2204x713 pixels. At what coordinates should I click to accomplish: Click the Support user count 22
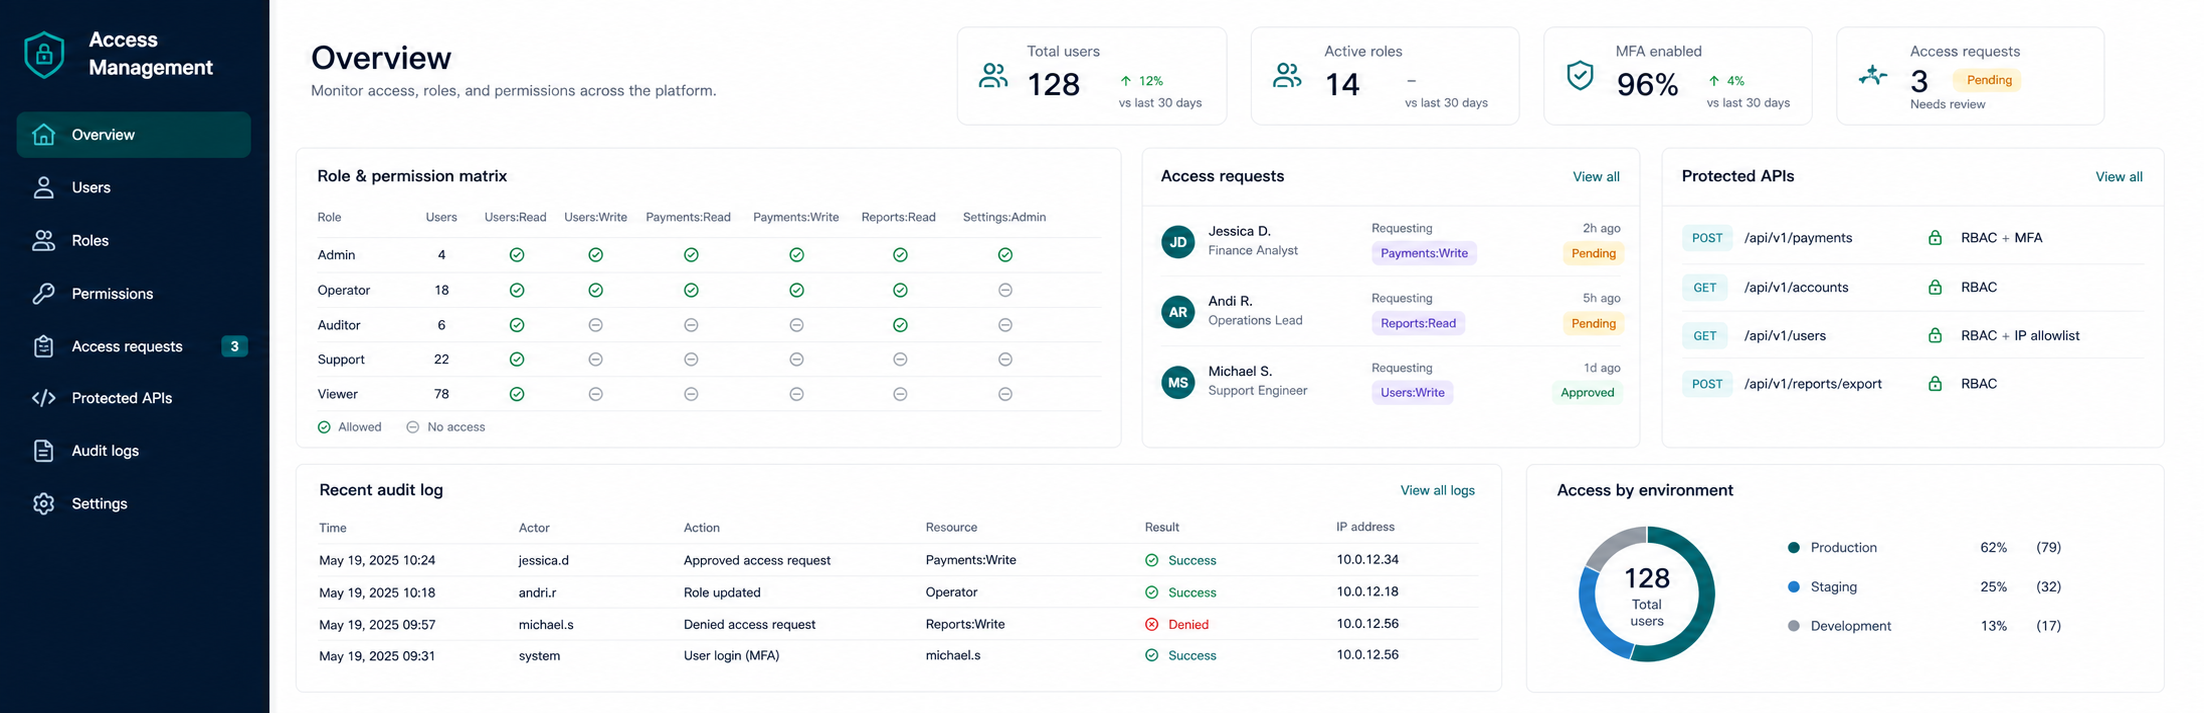point(441,359)
